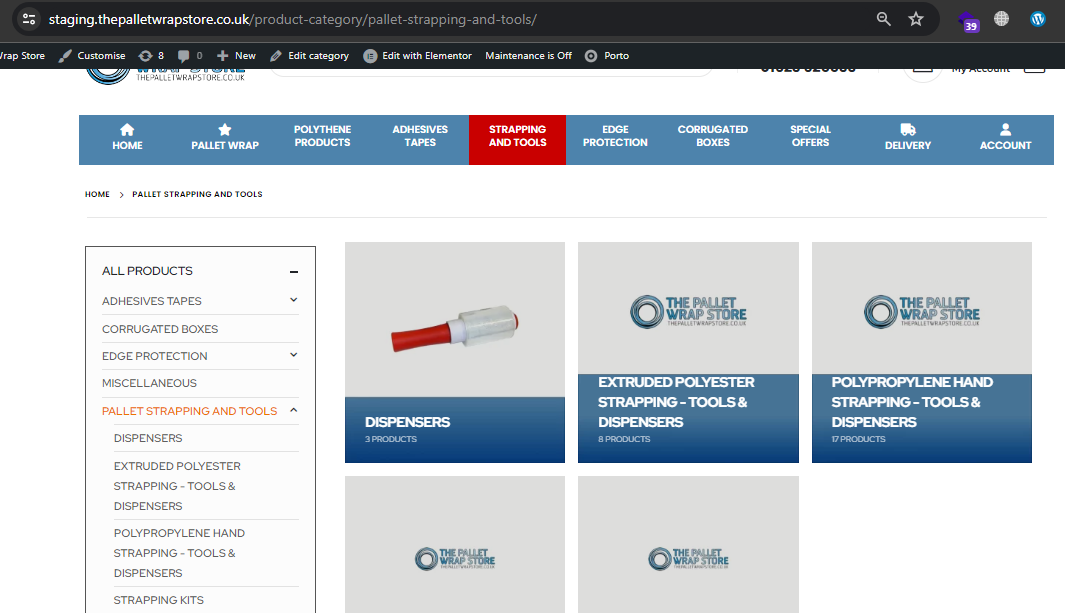Open Extruded Polyester Strapping sidebar subcategory
The width and height of the screenshot is (1065, 613).
[177, 486]
